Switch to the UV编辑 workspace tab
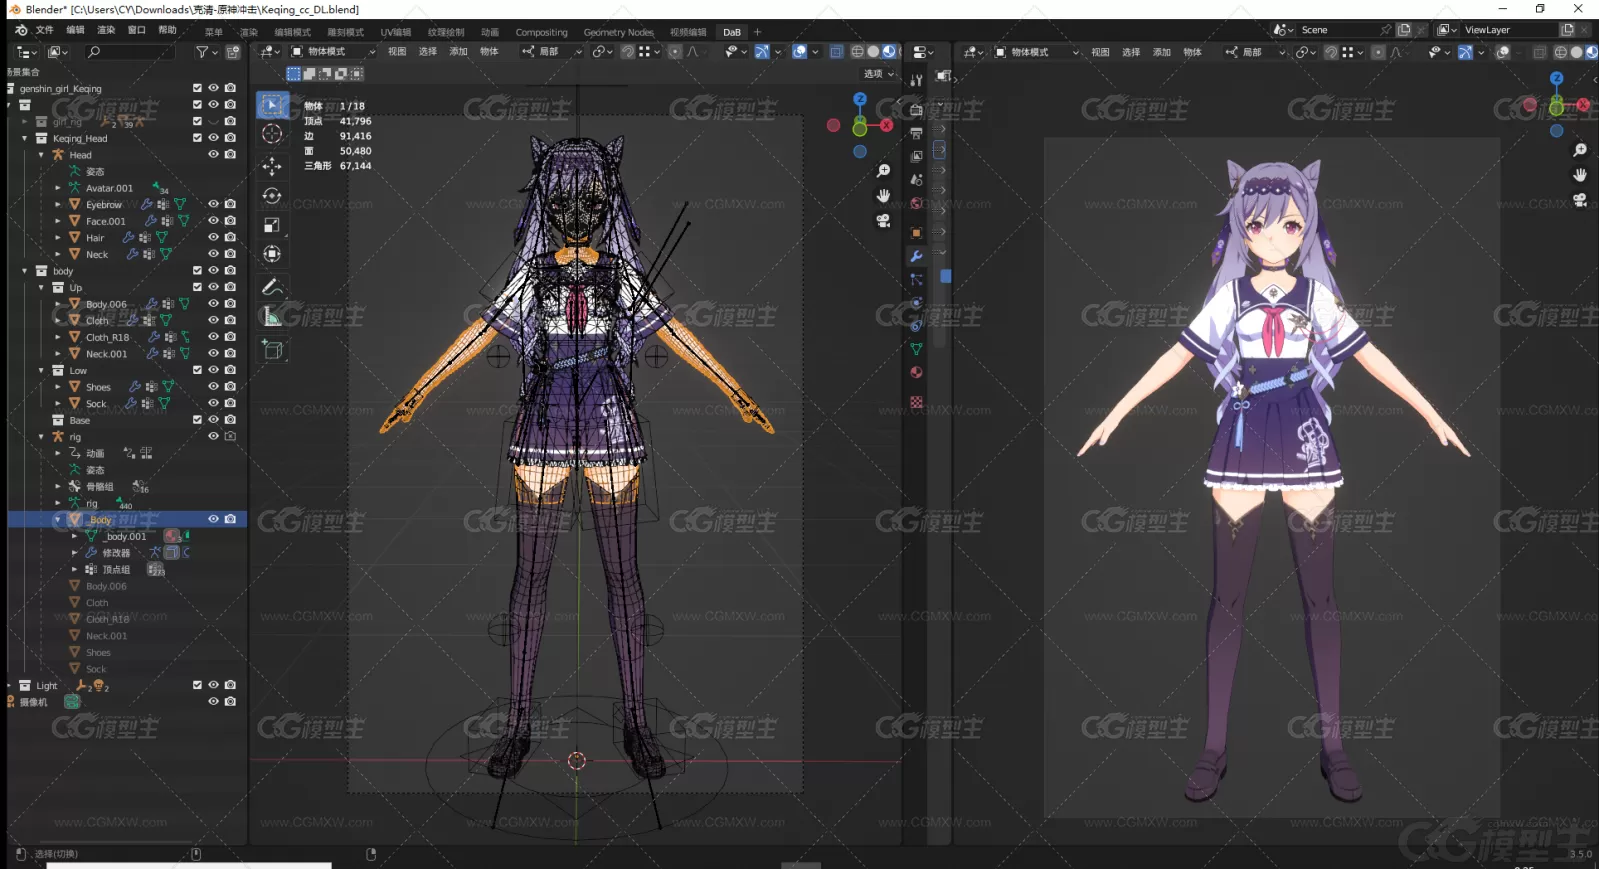 click(396, 32)
